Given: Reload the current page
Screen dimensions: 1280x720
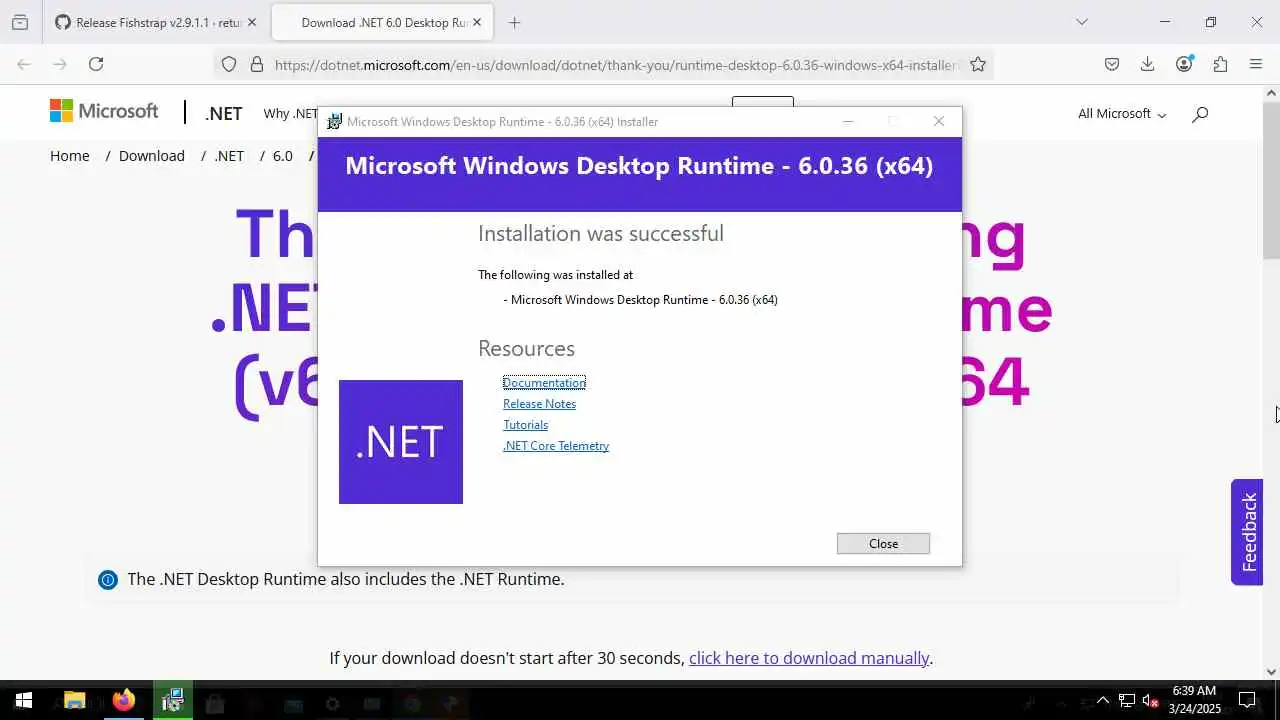Looking at the screenshot, I should (x=96, y=64).
